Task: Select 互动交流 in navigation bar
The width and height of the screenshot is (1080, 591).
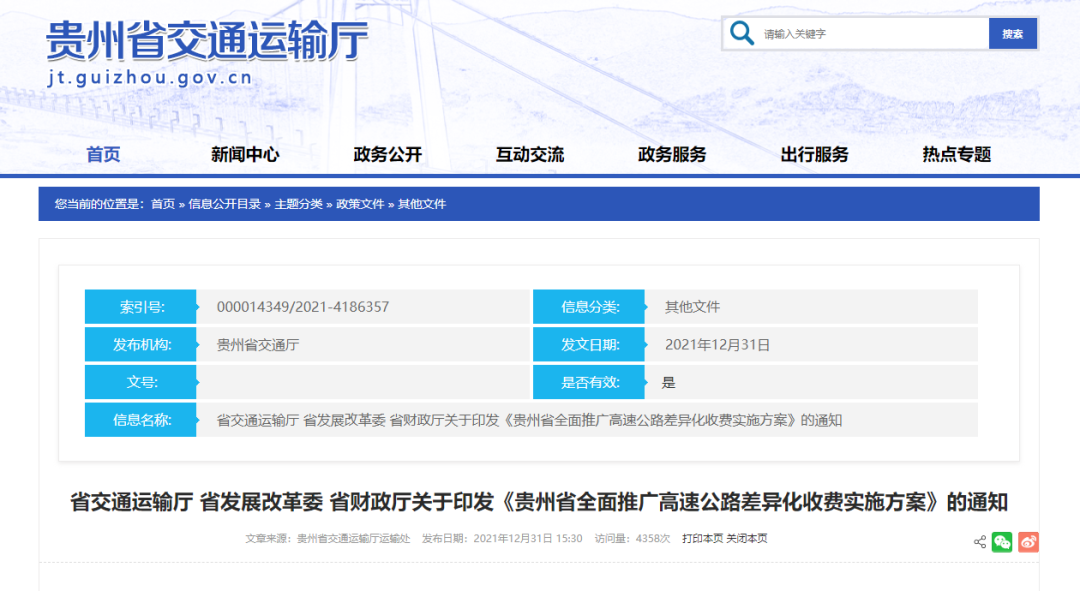Action: pyautogui.click(x=530, y=154)
